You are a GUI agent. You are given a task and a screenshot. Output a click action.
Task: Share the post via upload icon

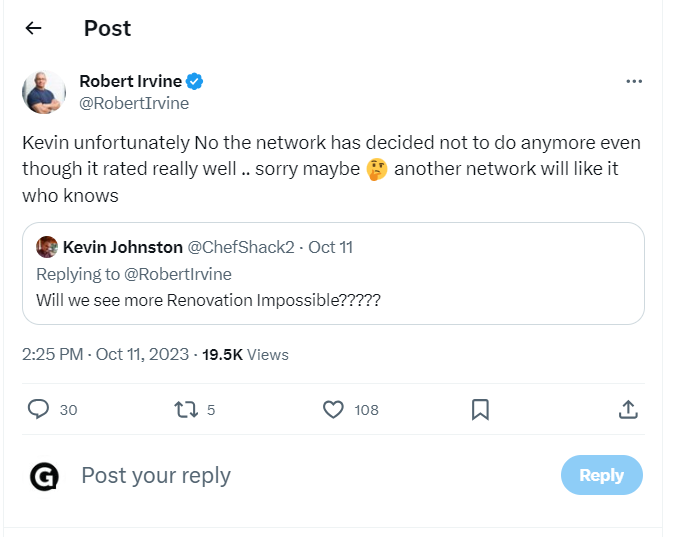pos(627,409)
